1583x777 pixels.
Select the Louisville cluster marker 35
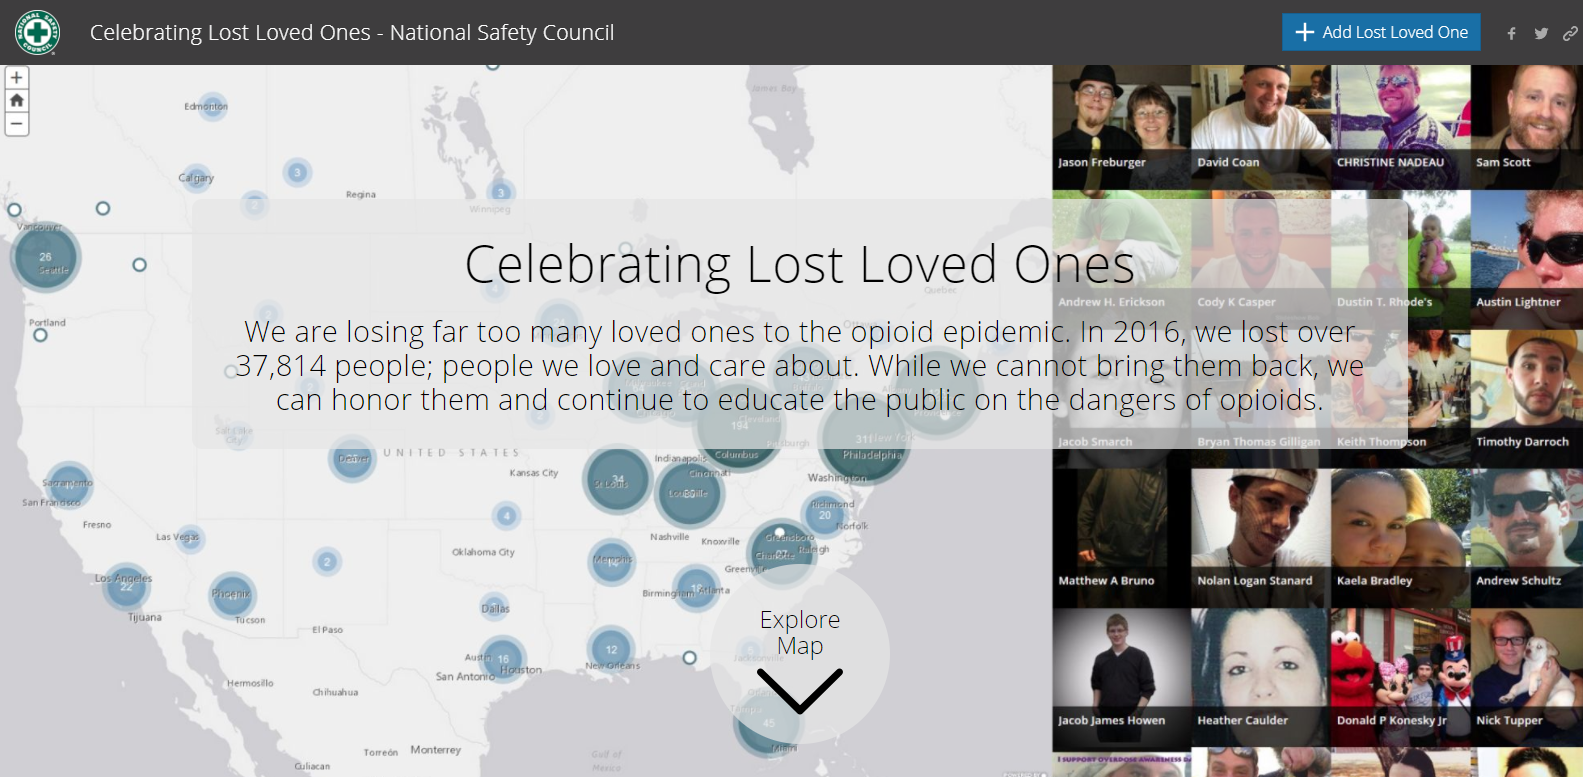(x=689, y=494)
